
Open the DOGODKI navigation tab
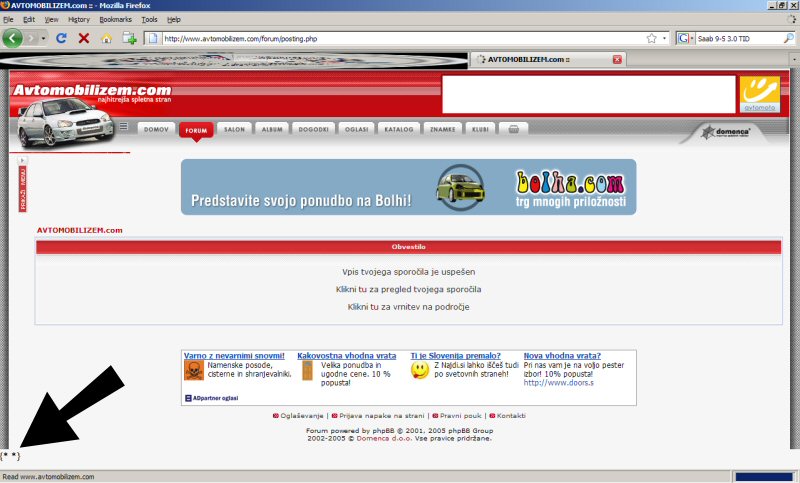pyautogui.click(x=313, y=130)
